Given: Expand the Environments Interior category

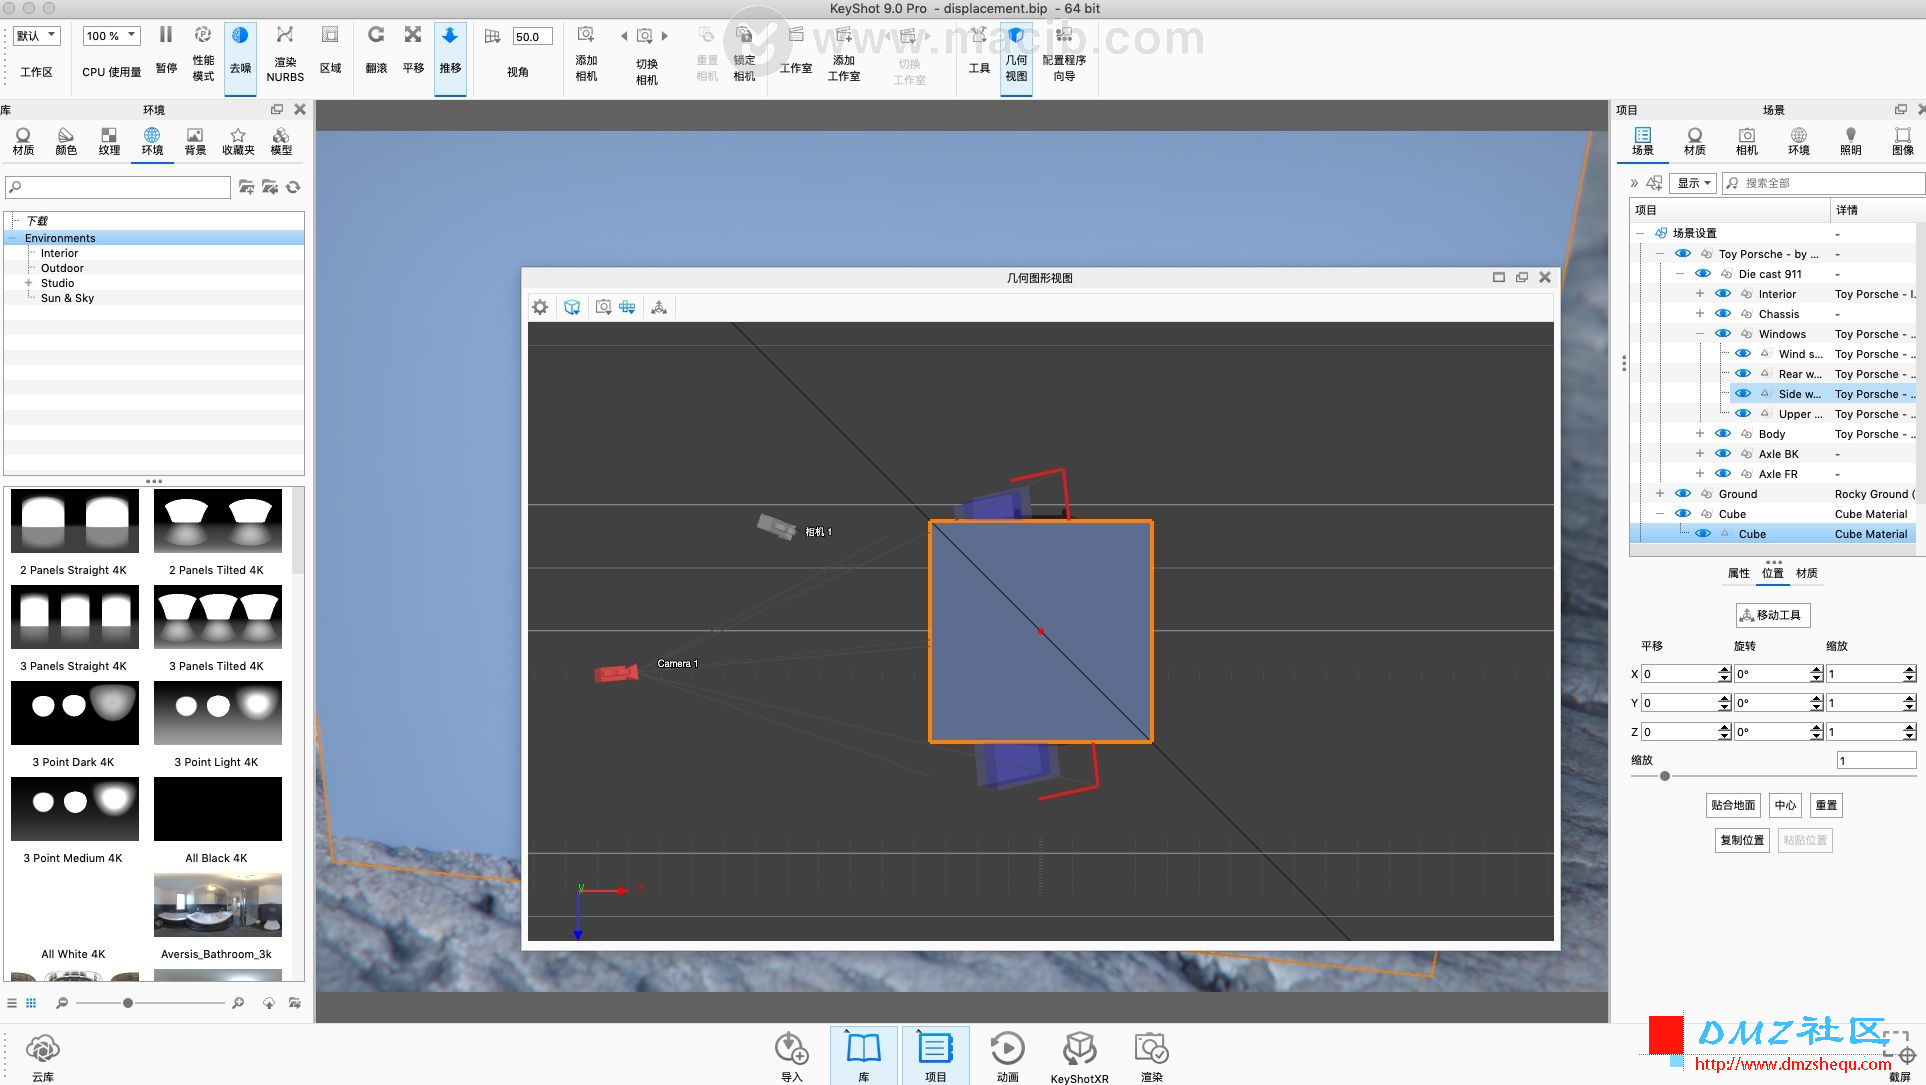Looking at the screenshot, I should click(29, 253).
